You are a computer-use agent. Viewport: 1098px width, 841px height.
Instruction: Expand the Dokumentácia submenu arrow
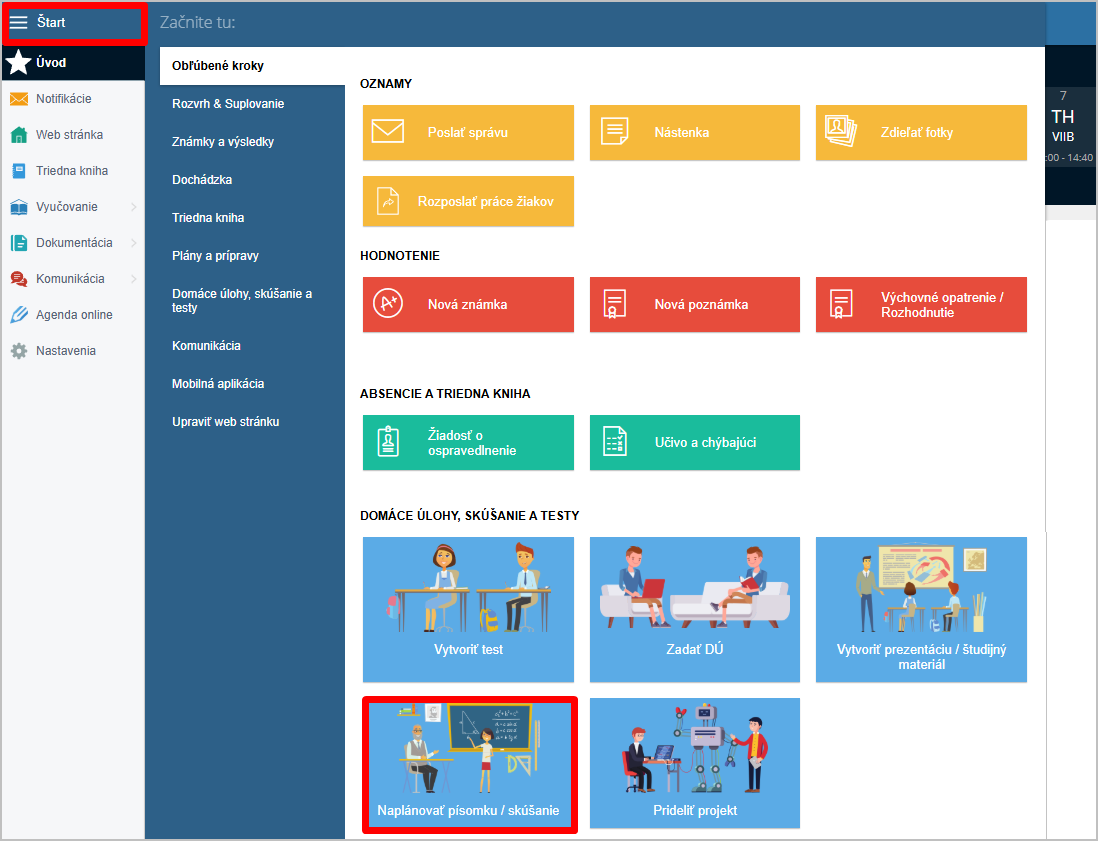[134, 243]
